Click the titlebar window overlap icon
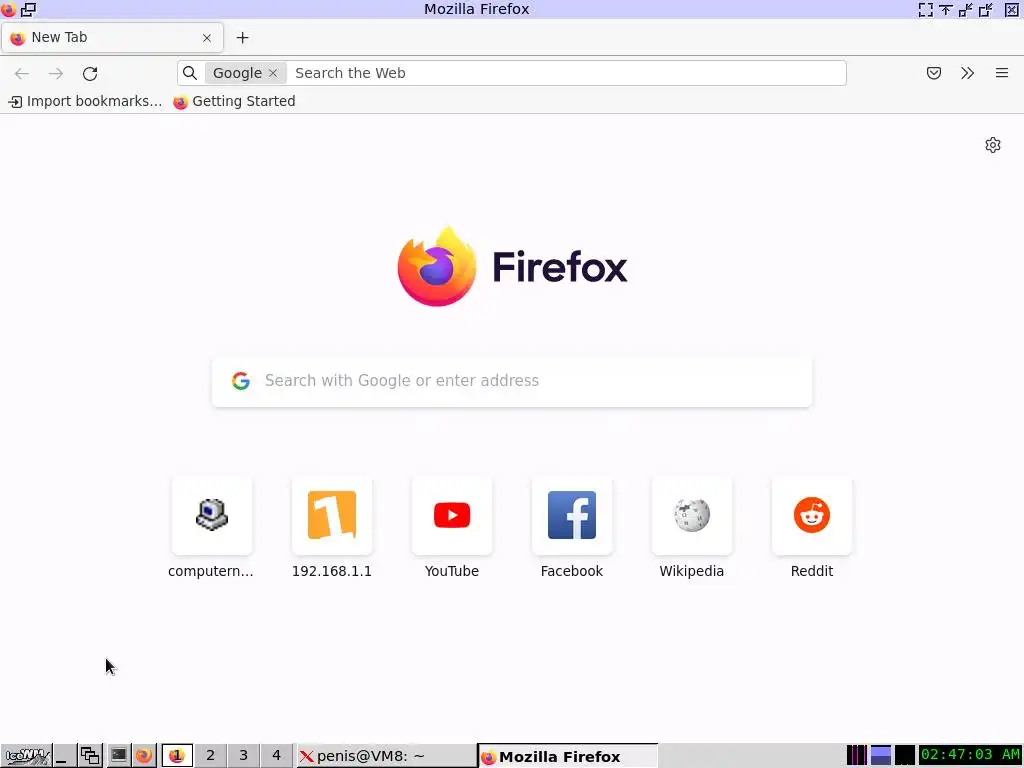This screenshot has height=768, width=1024. pos(29,9)
